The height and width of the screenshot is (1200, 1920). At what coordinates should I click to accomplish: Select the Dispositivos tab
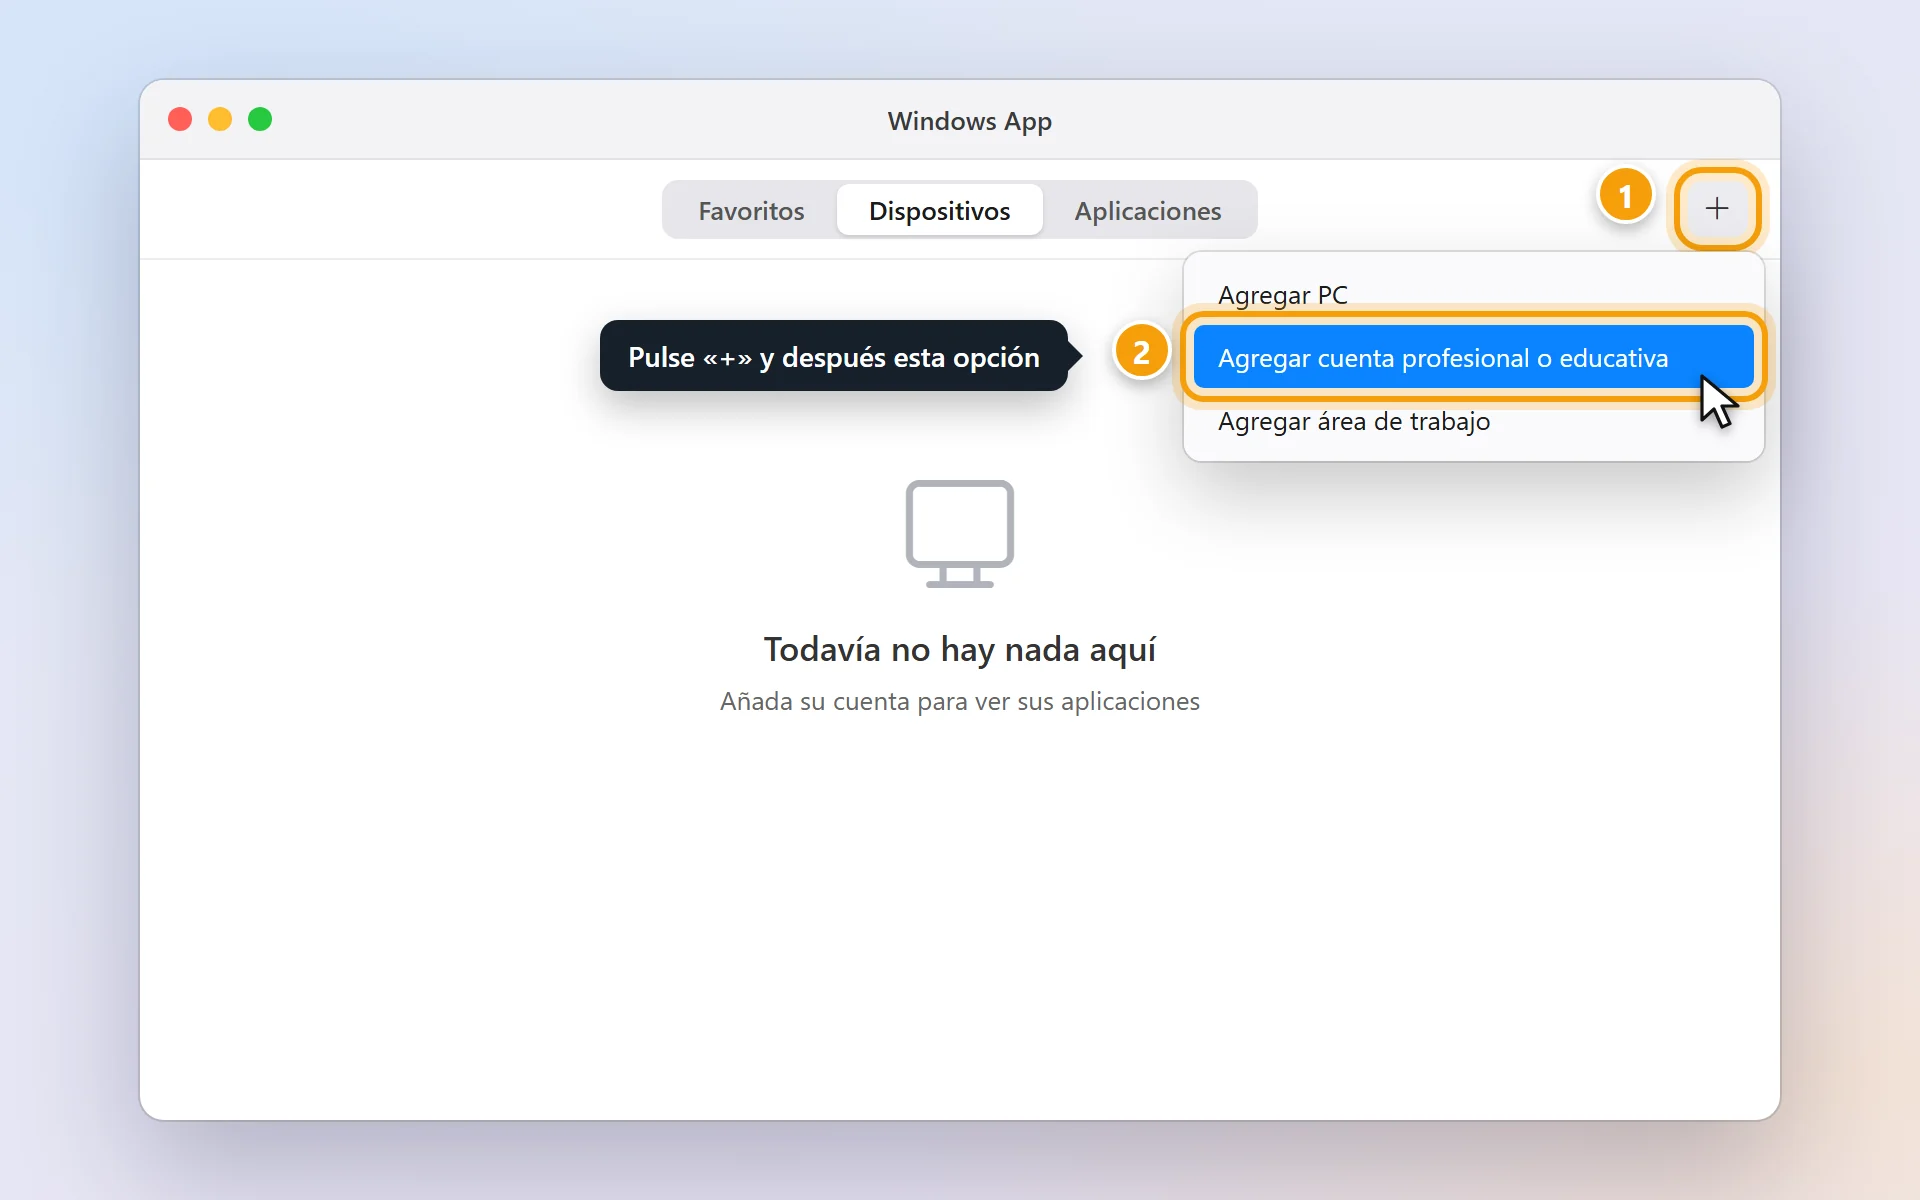939,210
